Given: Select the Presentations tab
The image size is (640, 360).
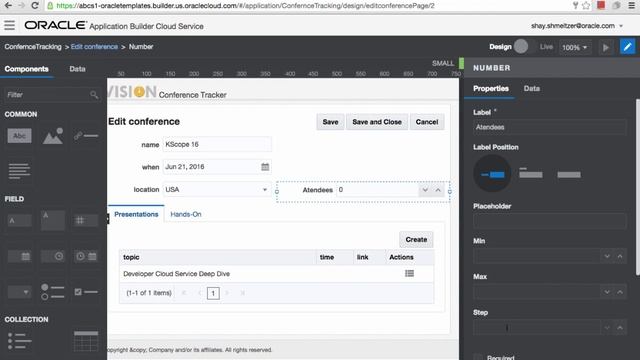Looking at the screenshot, I should tap(136, 214).
